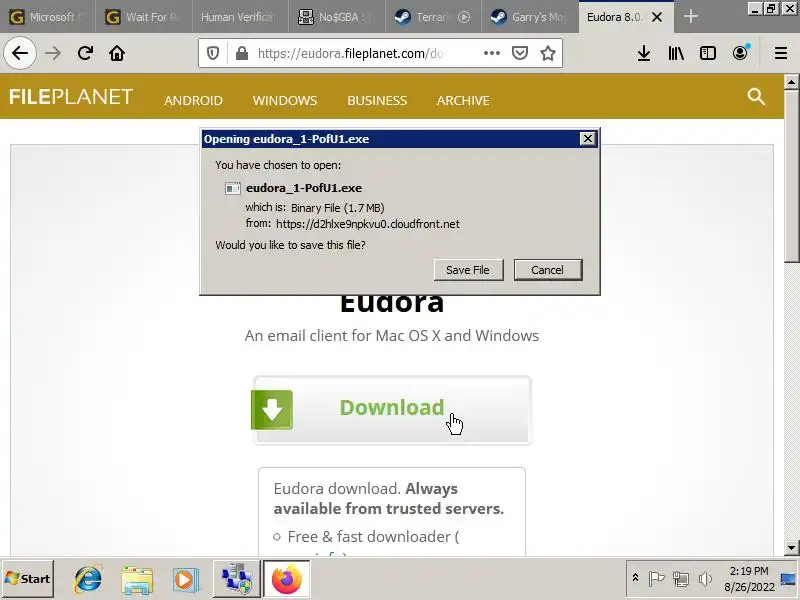Bookmark this page with star
Viewport: 800px width, 600px height.
coord(548,53)
